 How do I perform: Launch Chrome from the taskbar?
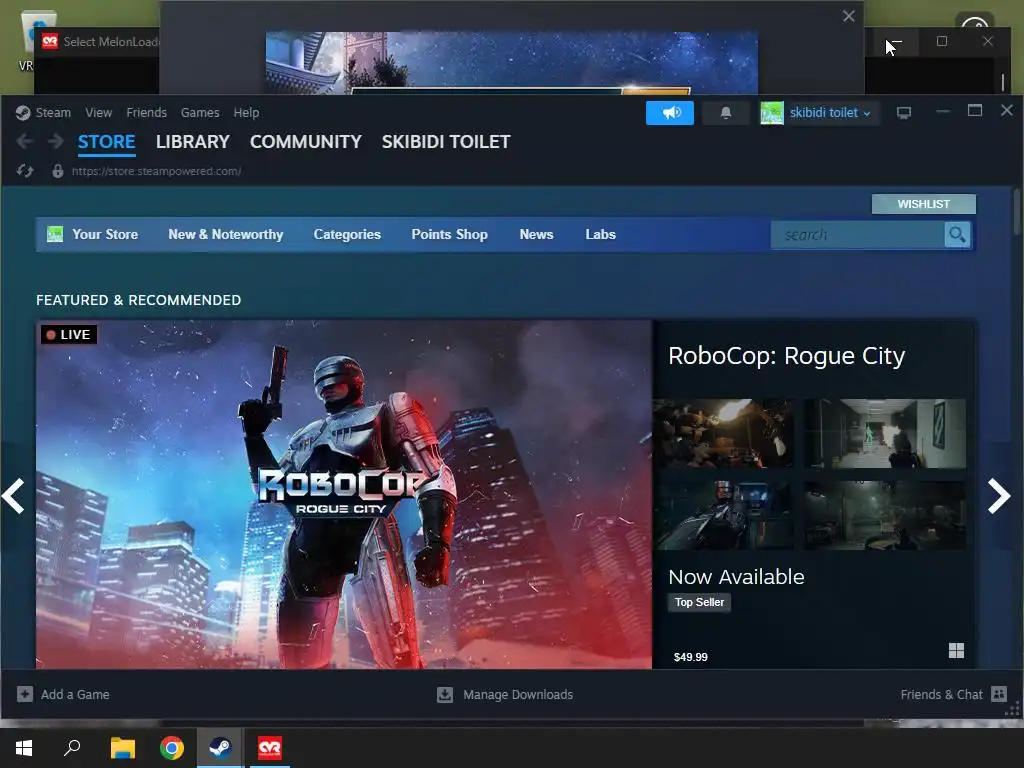tap(172, 748)
